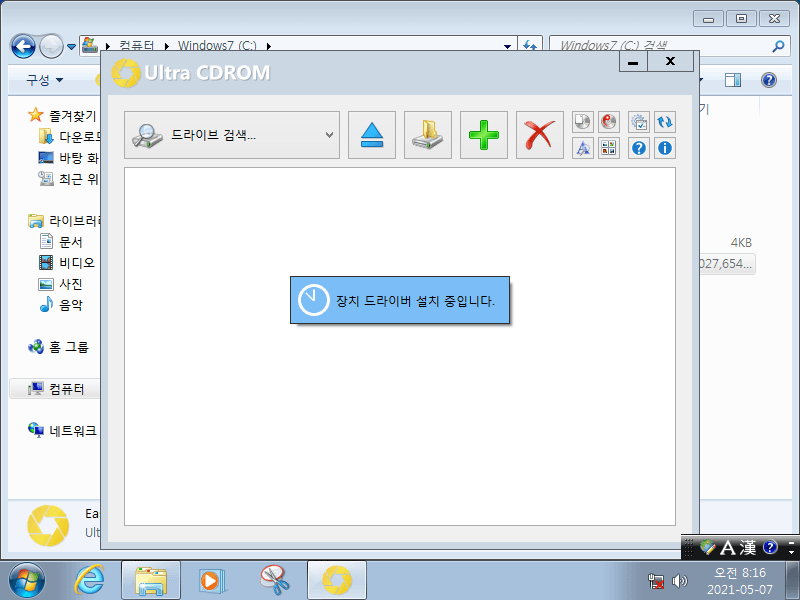Viewport: 800px width, 600px height.
Task: Select 컴퓨터 in the navigation pane
Action: 56,389
